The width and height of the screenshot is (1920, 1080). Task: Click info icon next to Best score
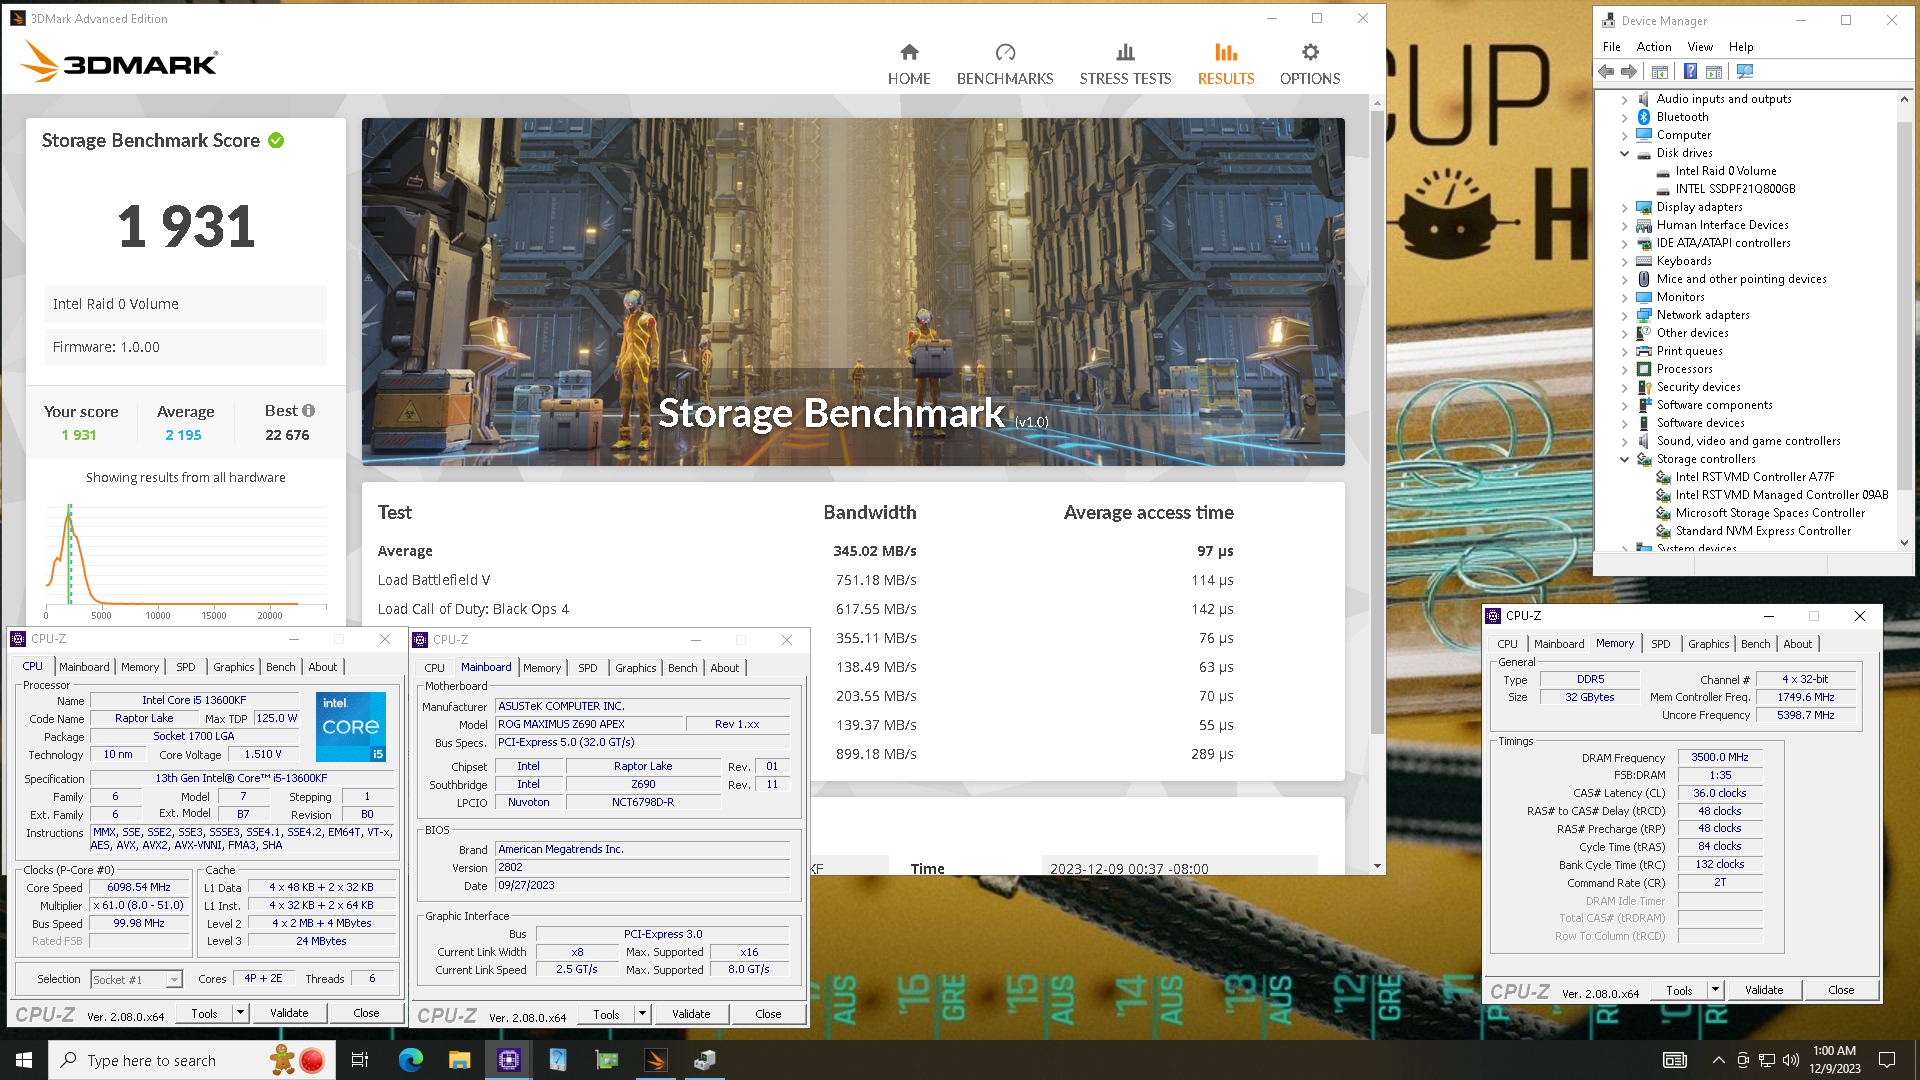coord(308,411)
